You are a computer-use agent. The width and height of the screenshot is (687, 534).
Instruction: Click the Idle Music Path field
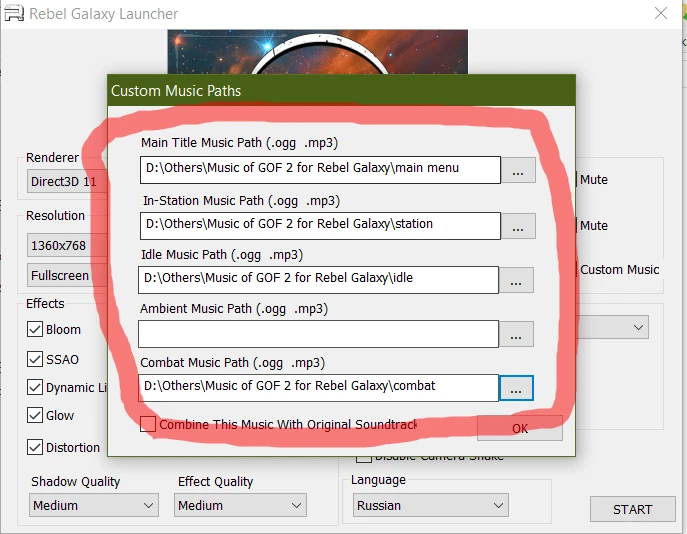coord(319,280)
